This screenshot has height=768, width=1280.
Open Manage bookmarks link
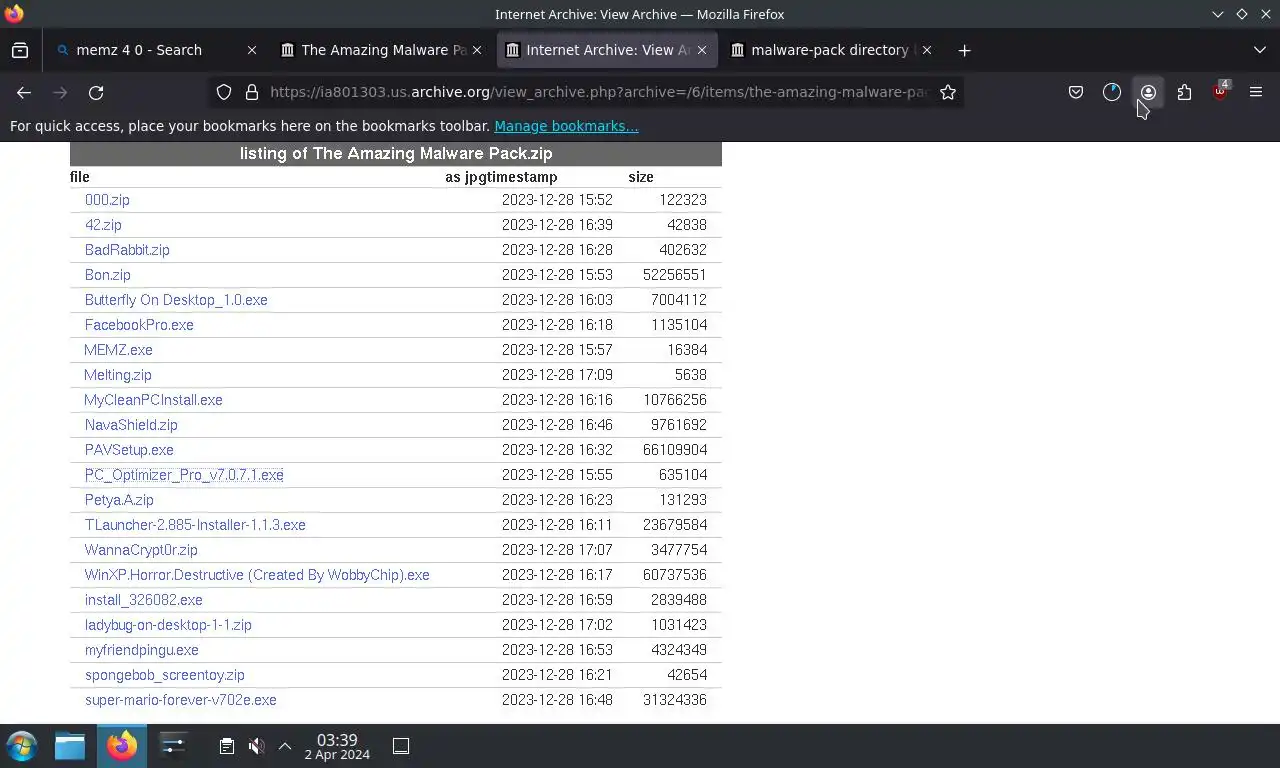tap(566, 126)
